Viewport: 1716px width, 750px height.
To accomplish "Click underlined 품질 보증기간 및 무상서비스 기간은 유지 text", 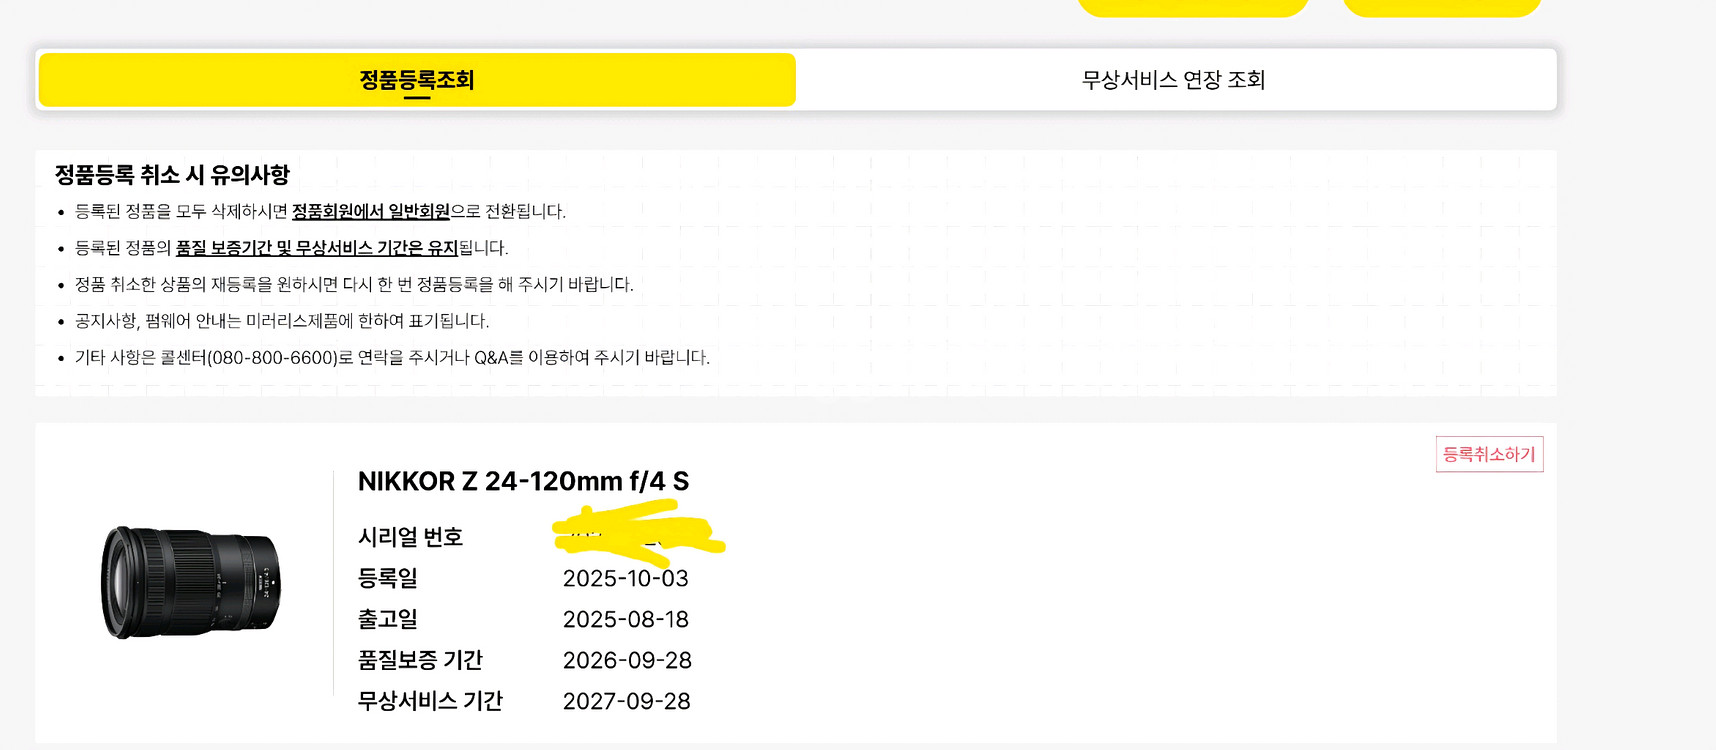I will coord(316,248).
